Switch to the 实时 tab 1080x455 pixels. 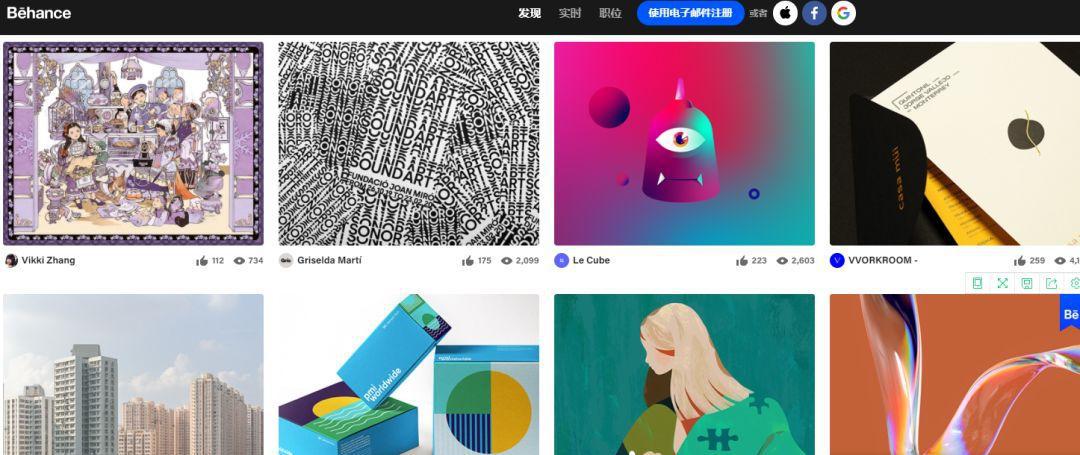pyautogui.click(x=570, y=13)
